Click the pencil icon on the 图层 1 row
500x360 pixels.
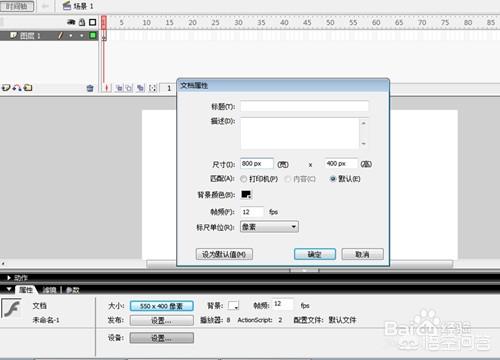(60, 35)
